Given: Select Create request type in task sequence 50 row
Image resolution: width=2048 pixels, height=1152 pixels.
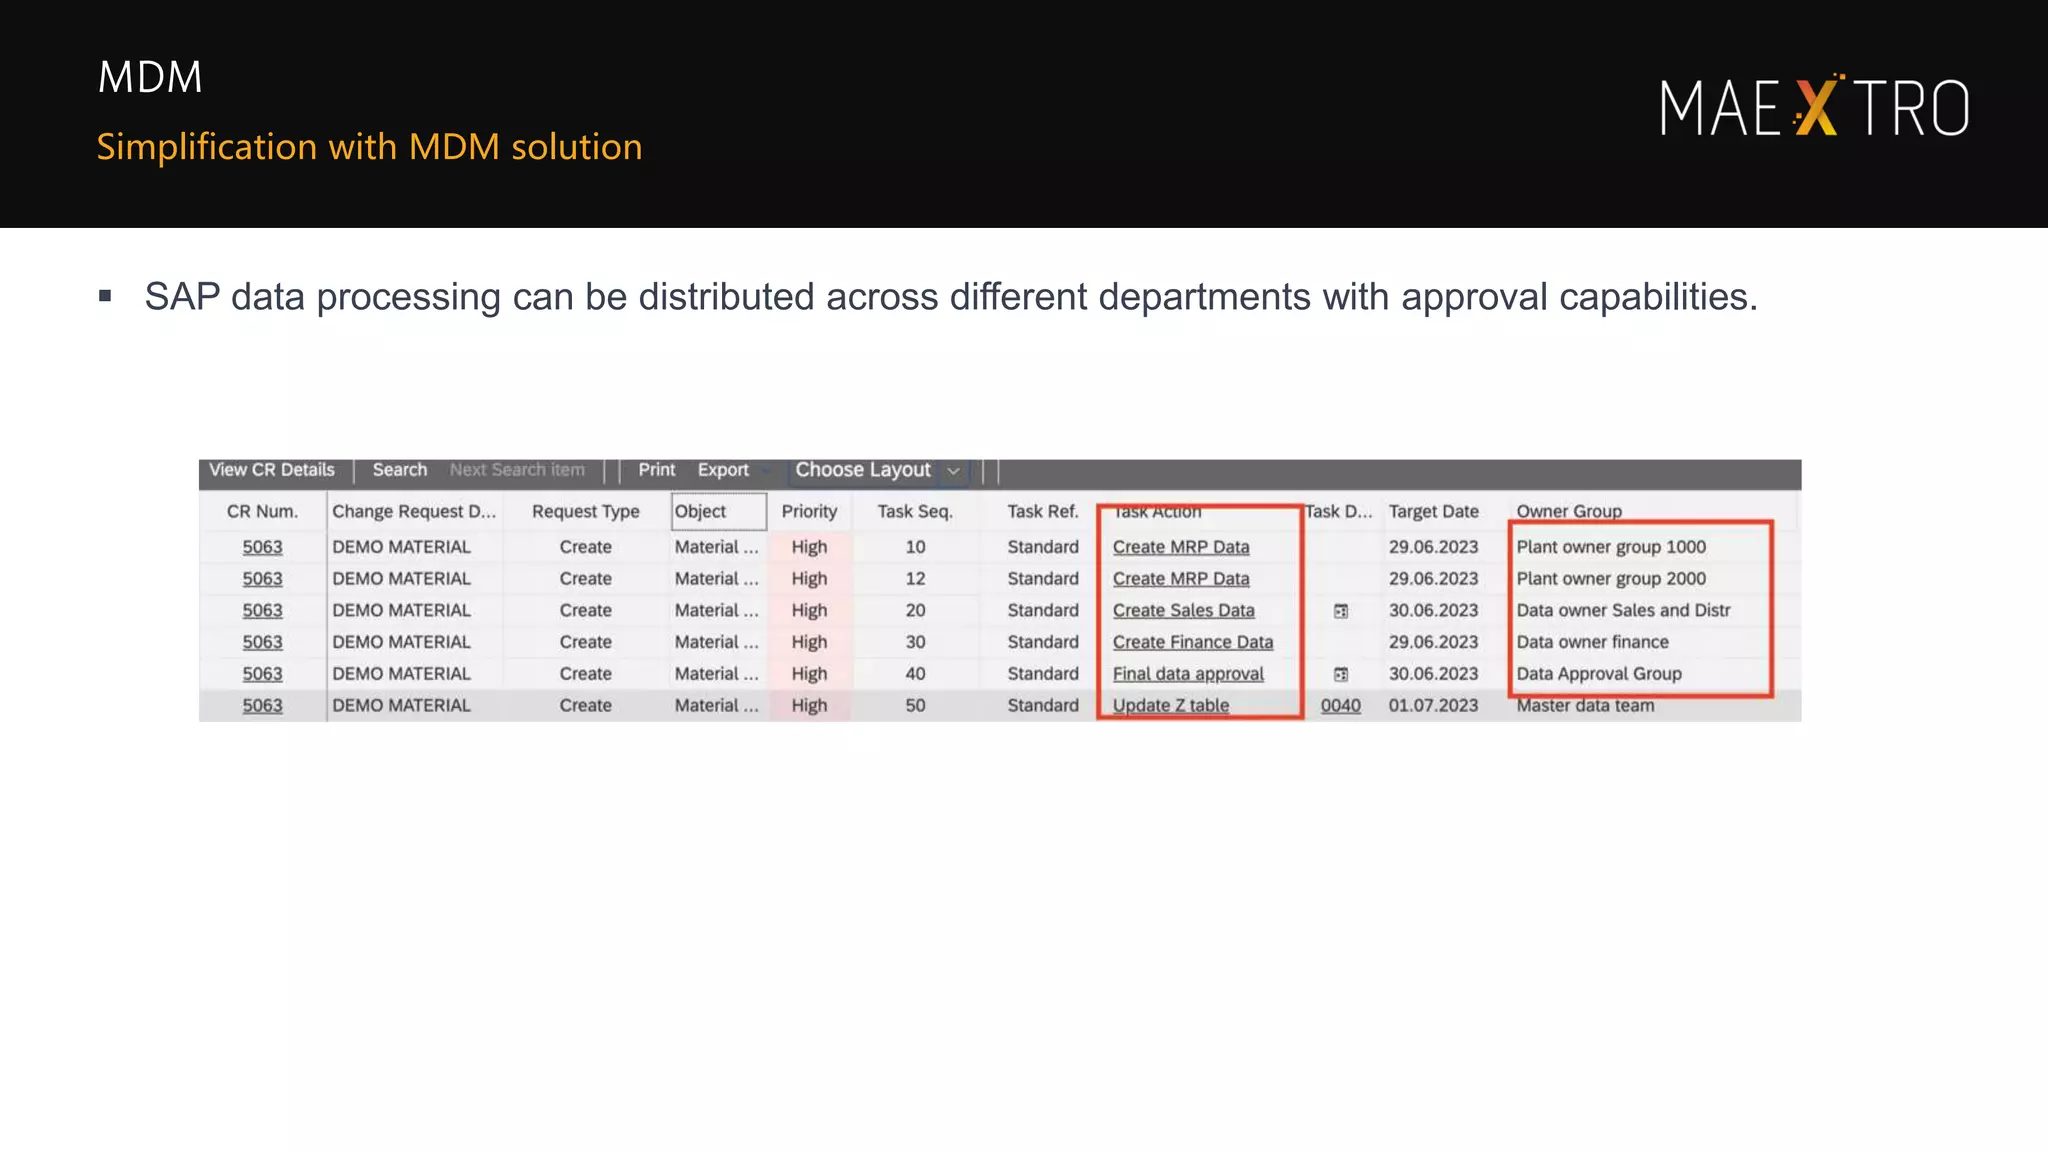Looking at the screenshot, I should 585,705.
